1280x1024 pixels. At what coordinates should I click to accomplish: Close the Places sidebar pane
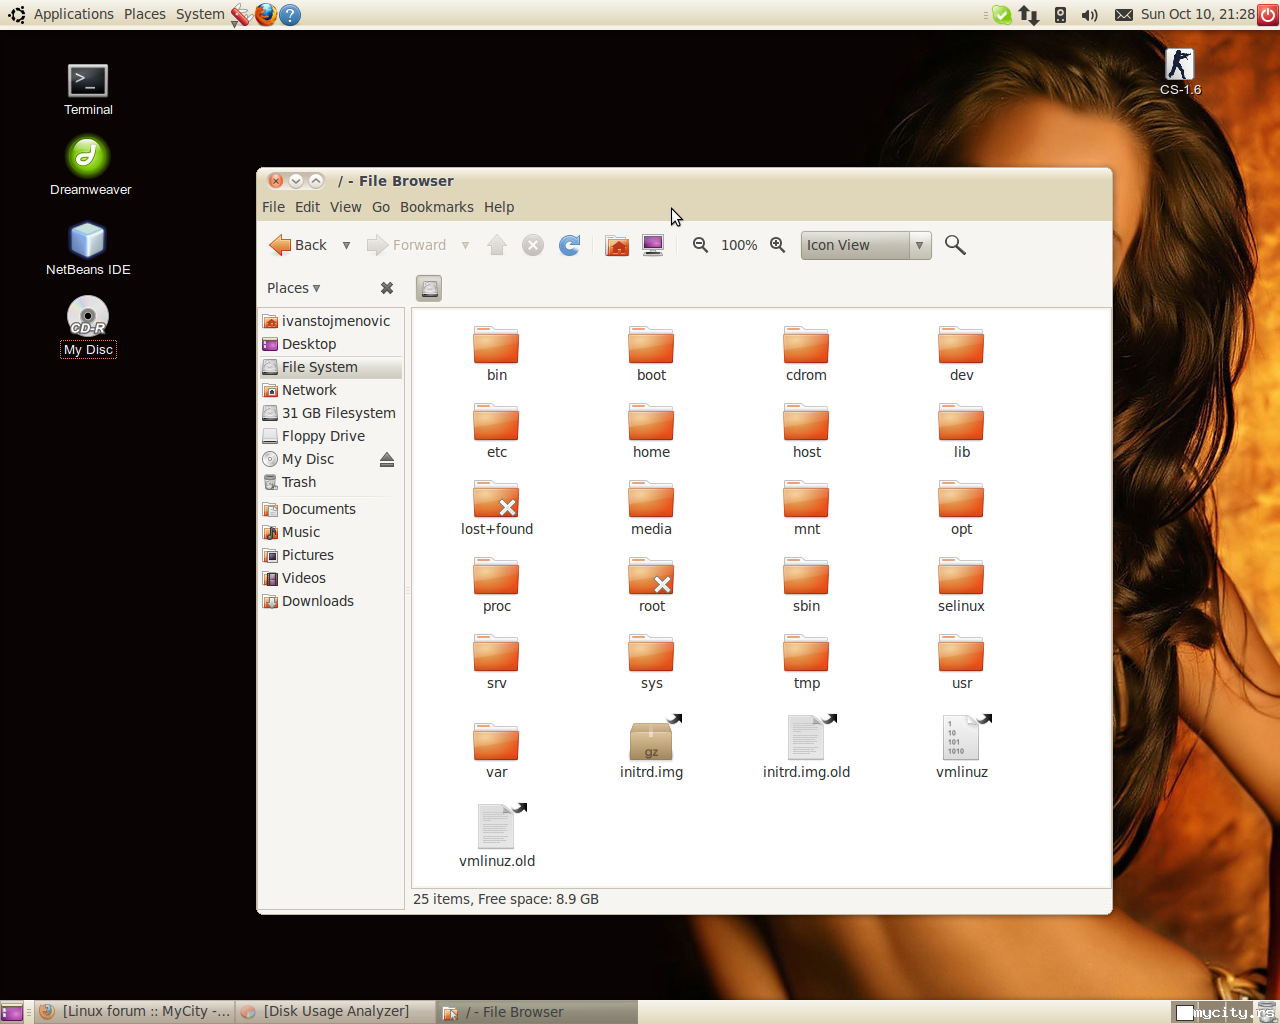pos(387,288)
